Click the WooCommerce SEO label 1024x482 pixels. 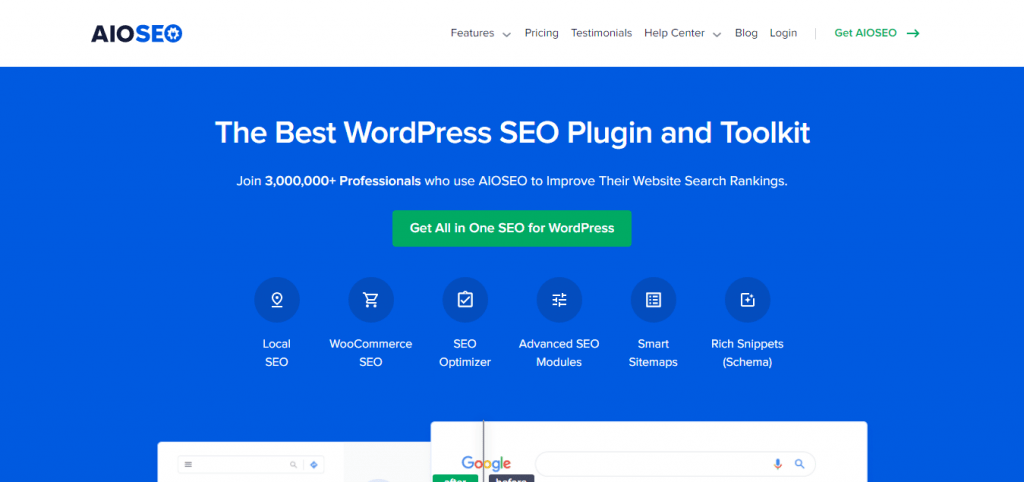[371, 353]
